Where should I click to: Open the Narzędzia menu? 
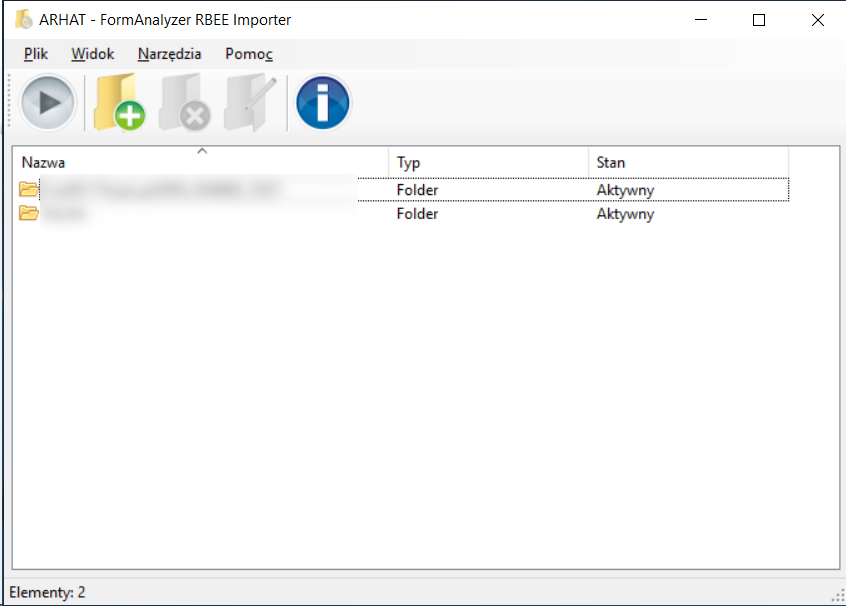click(x=169, y=54)
